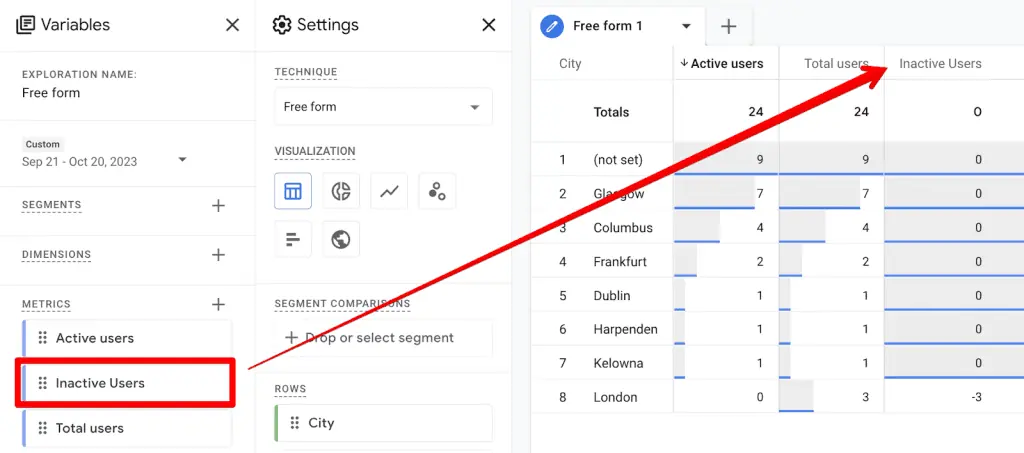Close the Variables panel
Viewport: 1024px width, 453px height.
click(x=232, y=25)
